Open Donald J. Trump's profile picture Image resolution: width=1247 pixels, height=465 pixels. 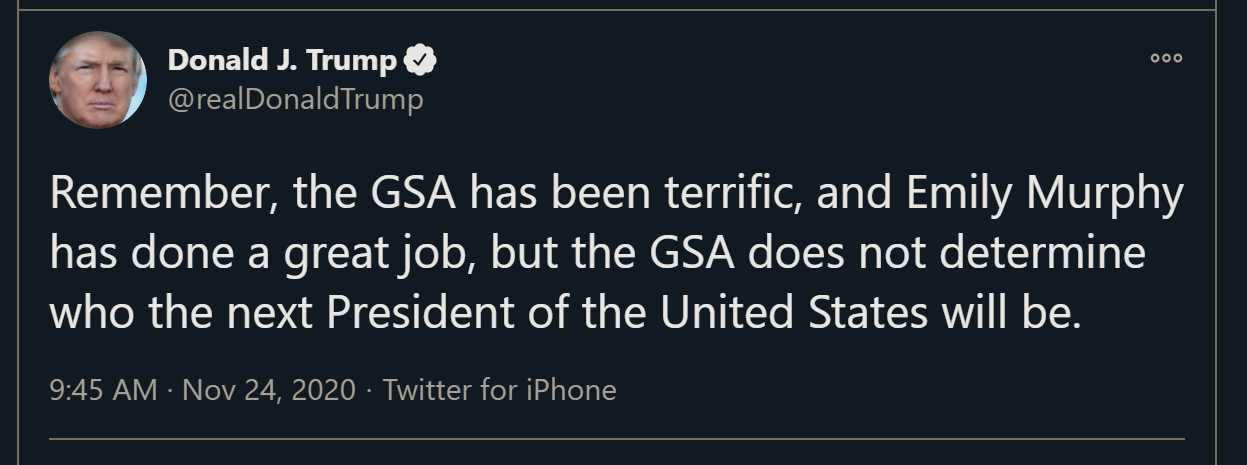coord(98,80)
